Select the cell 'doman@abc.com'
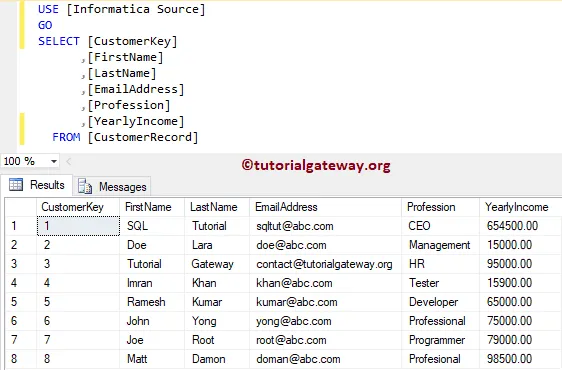The width and height of the screenshot is (562, 370). click(x=325, y=359)
